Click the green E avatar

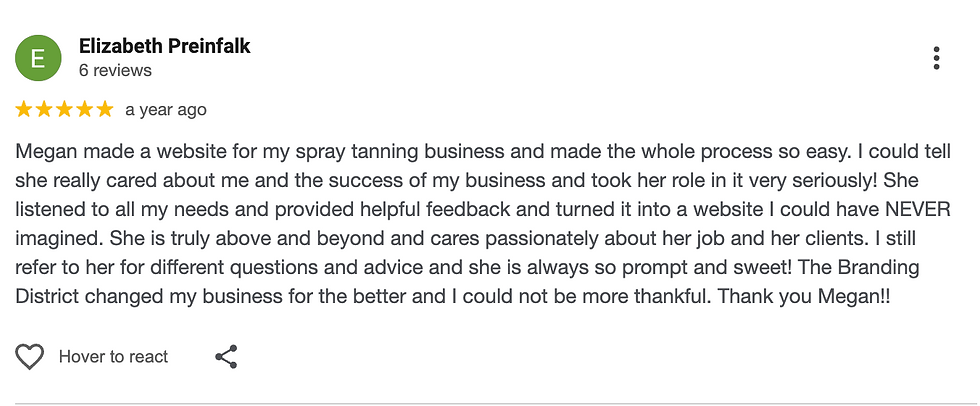(x=38, y=58)
